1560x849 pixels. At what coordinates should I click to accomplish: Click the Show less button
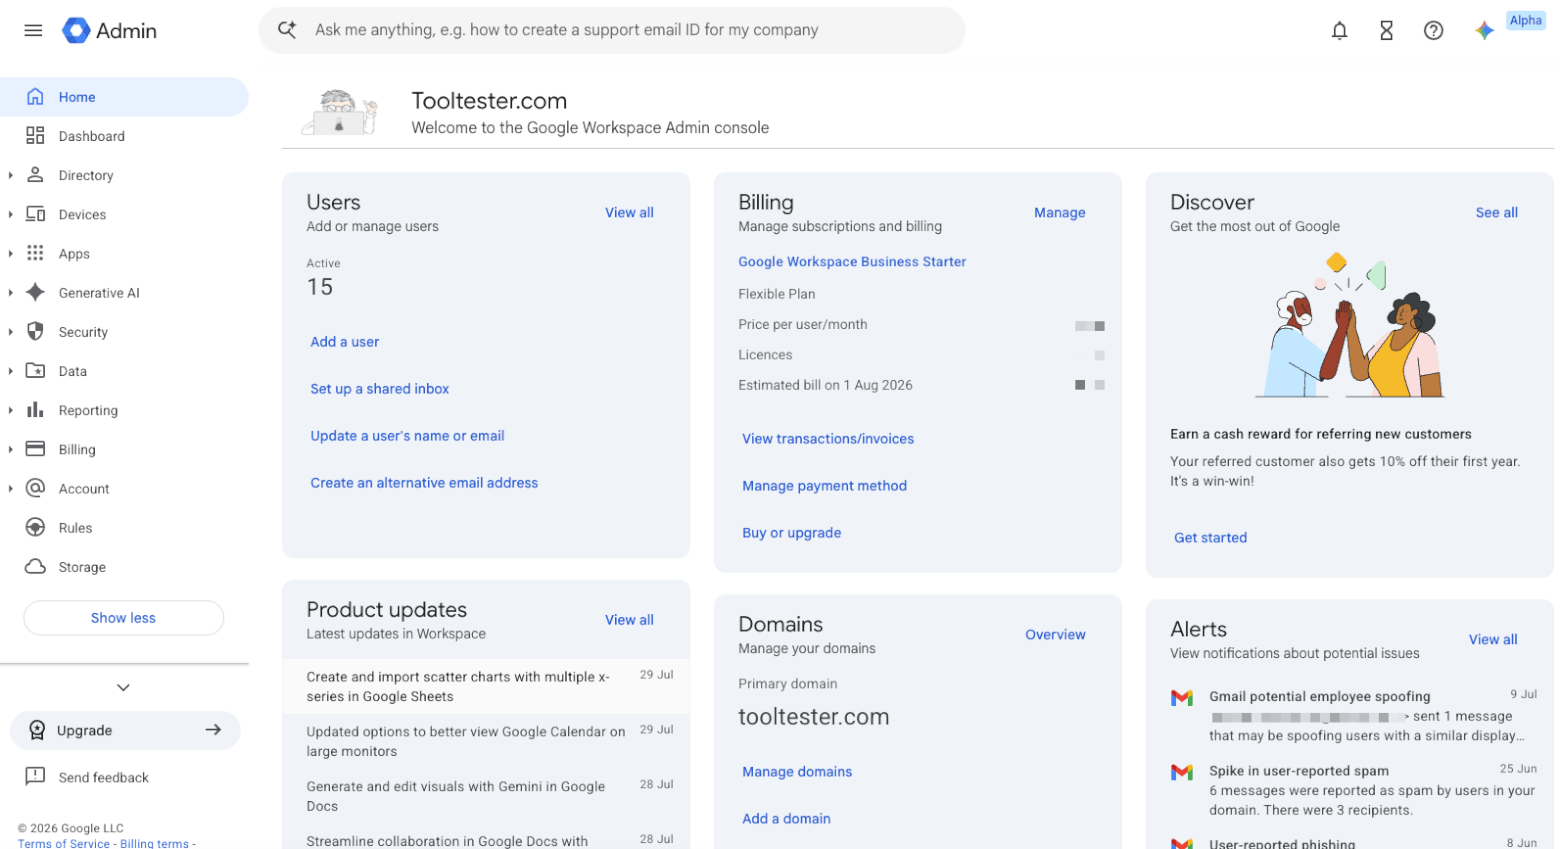tap(123, 617)
